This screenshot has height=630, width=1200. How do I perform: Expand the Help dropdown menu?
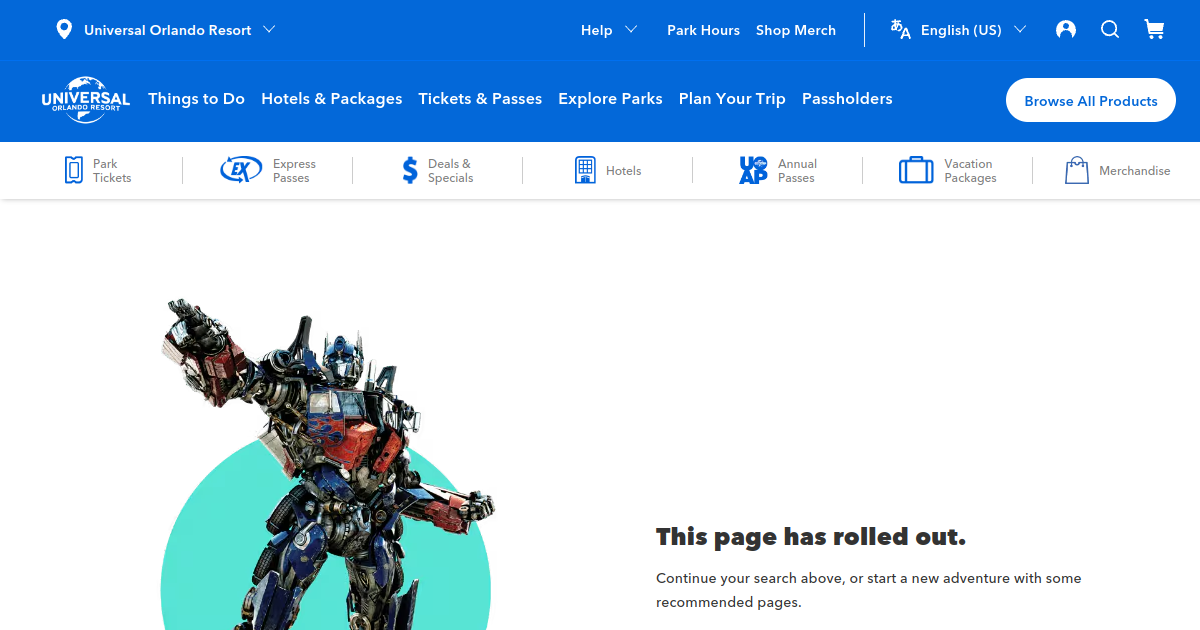609,30
